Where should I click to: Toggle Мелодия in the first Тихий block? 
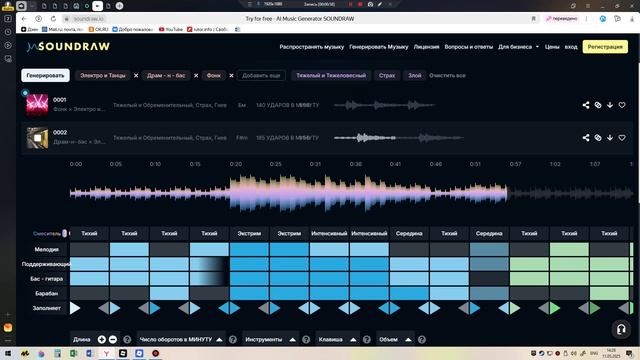pos(89,249)
